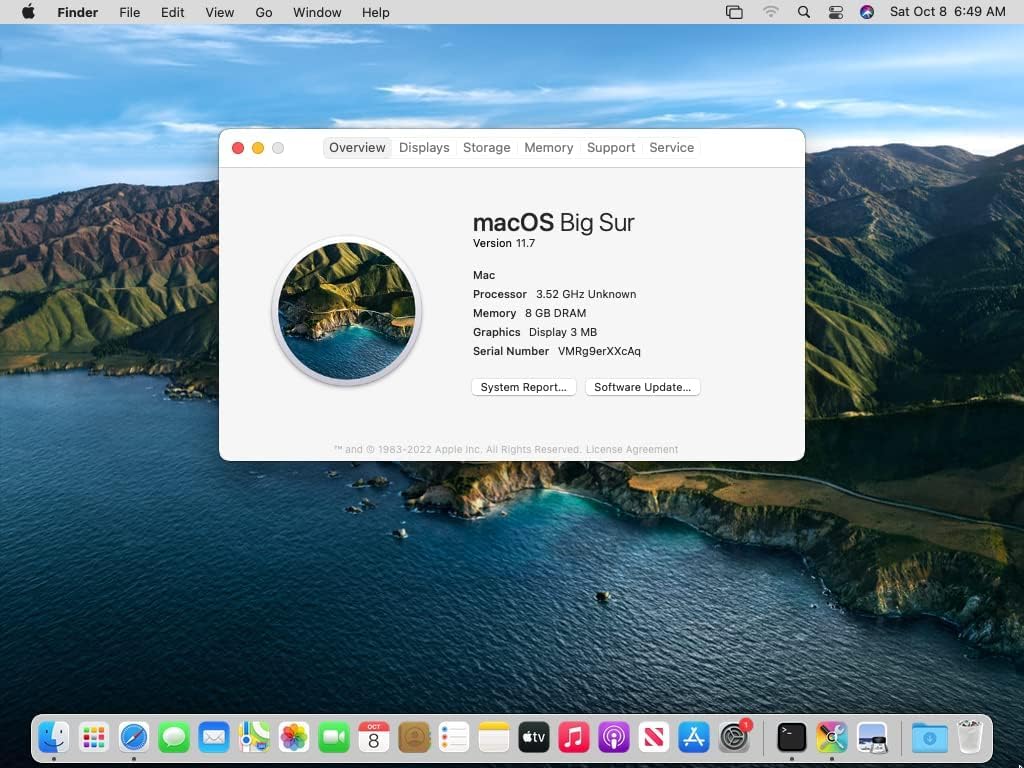Click the Big Sur artwork image

tap(347, 311)
